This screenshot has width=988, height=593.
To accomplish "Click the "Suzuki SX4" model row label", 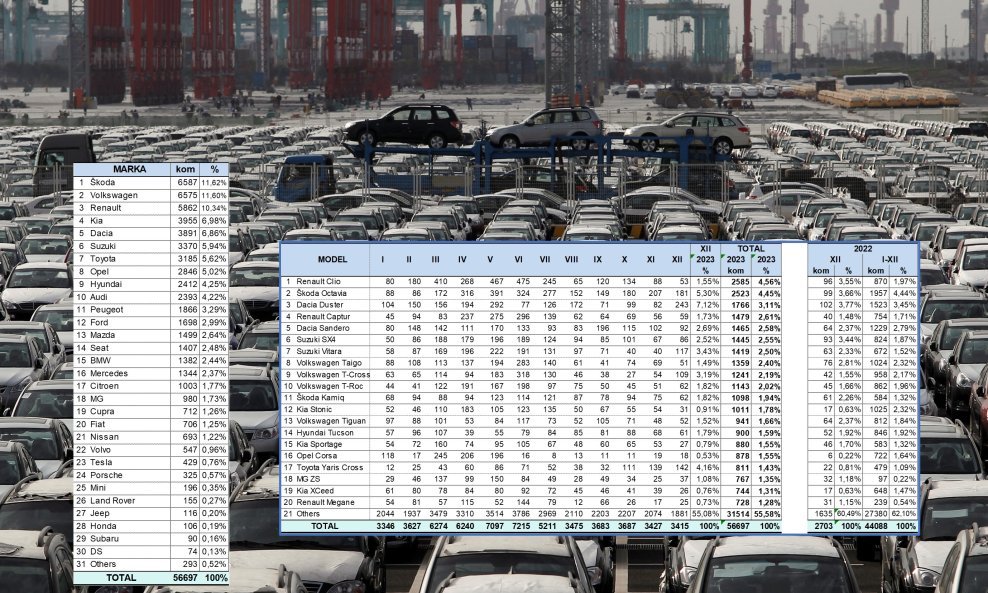I will pos(316,340).
